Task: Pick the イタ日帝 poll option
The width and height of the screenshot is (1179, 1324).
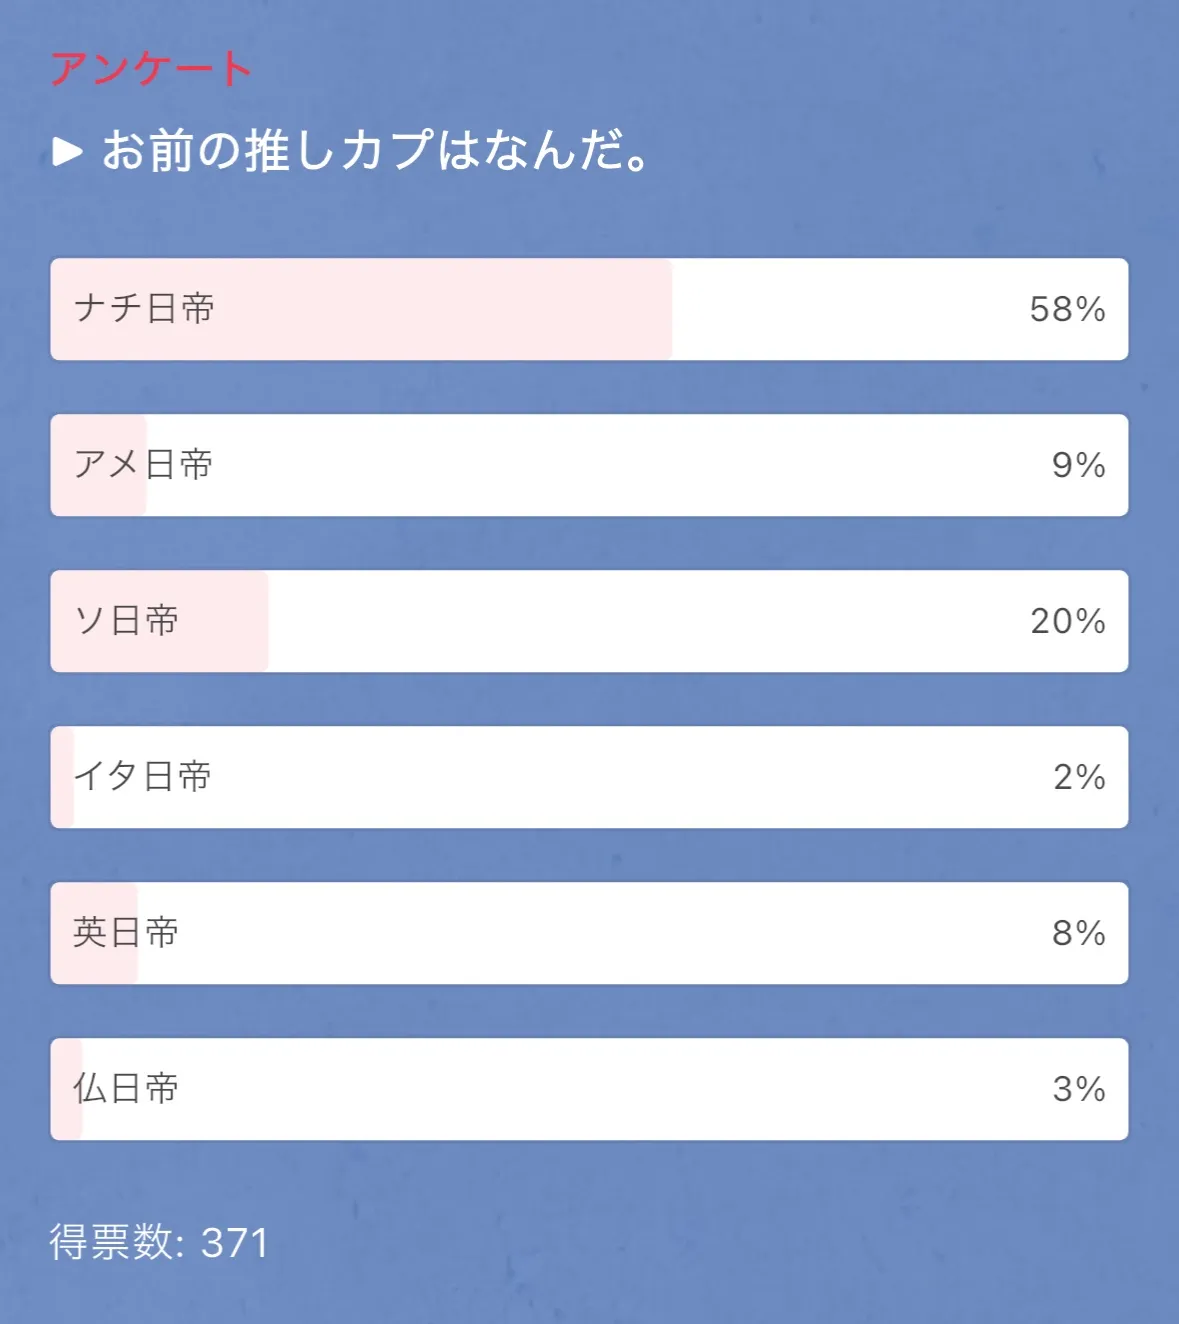Action: pyautogui.click(x=143, y=777)
